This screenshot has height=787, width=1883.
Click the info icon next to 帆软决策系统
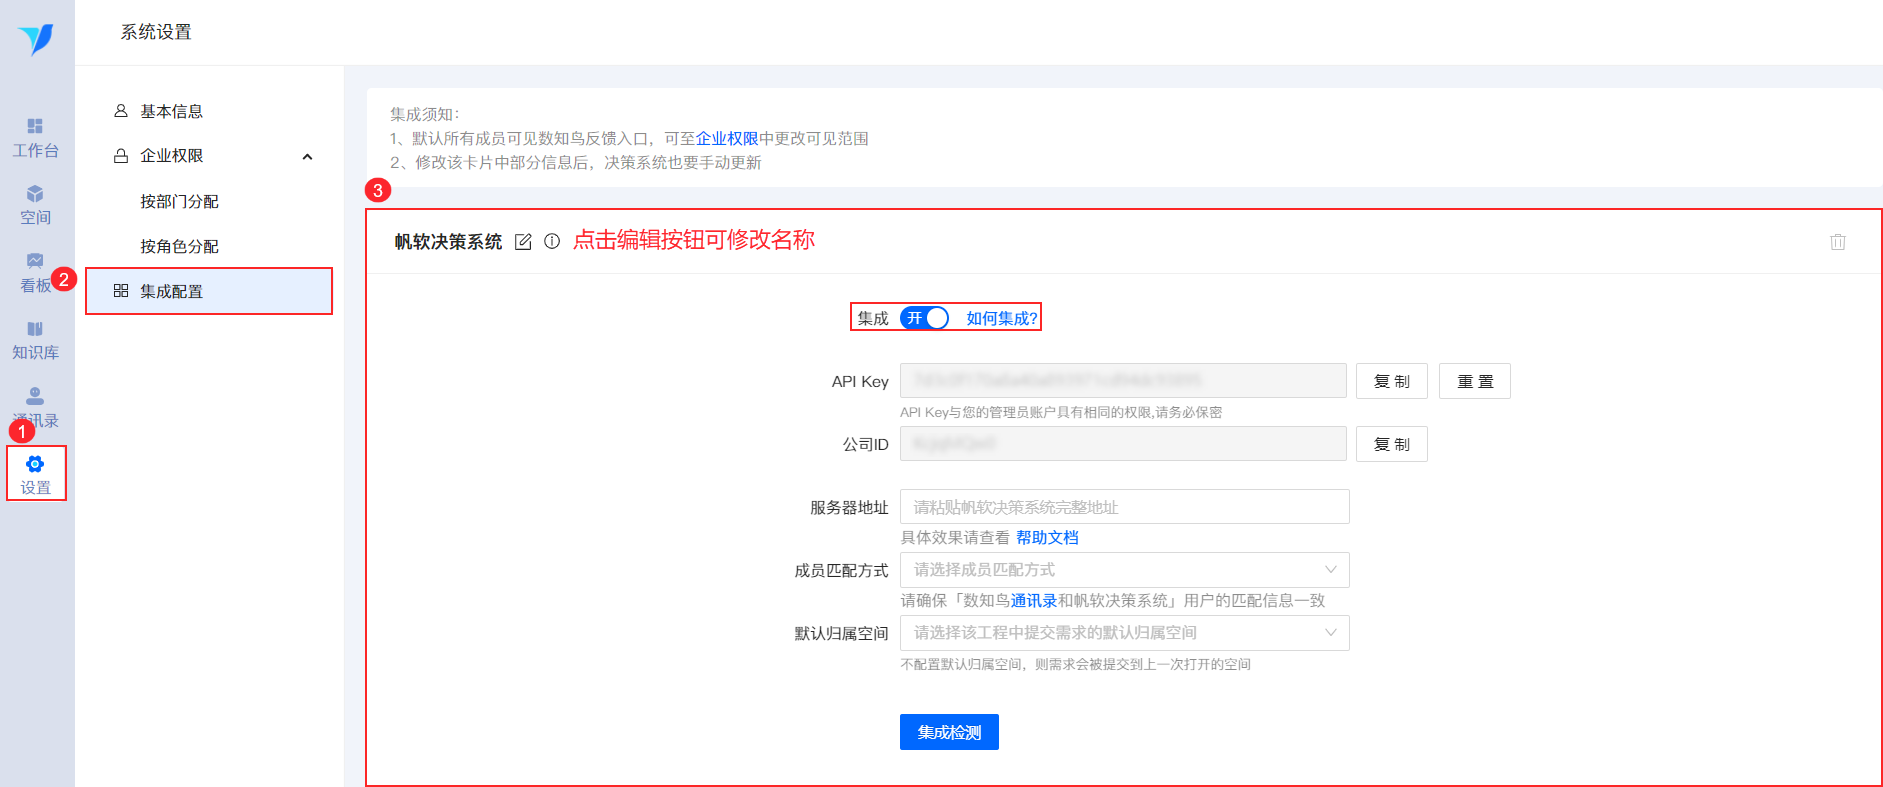(552, 241)
